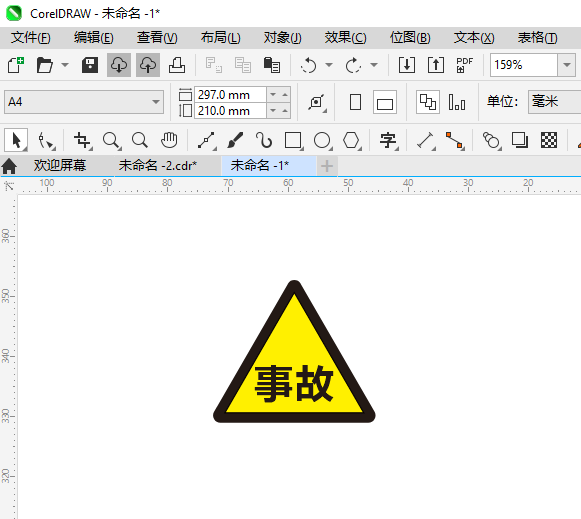Click the page width 297.0 mm field
581x519 pixels.
tap(230, 94)
